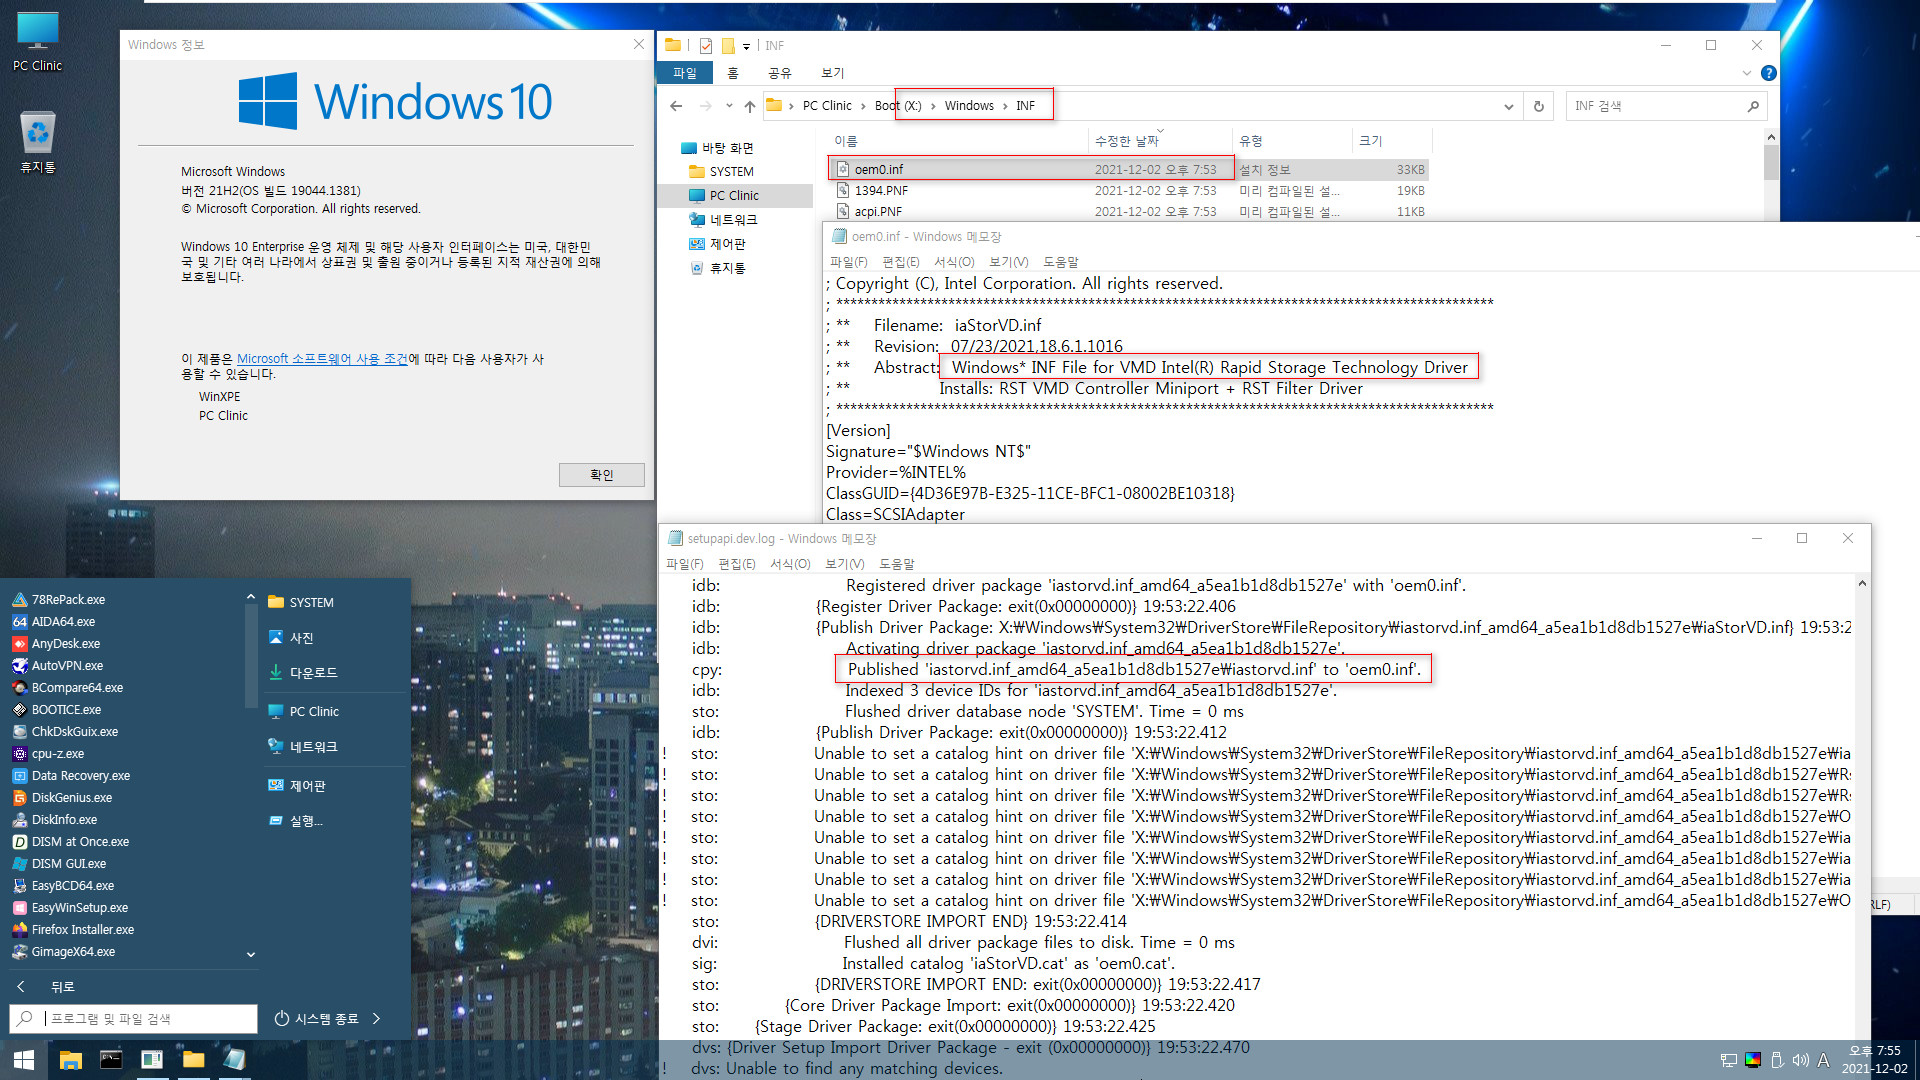Open the Explorer 보기 tab
This screenshot has height=1080, width=1920.
833,73
